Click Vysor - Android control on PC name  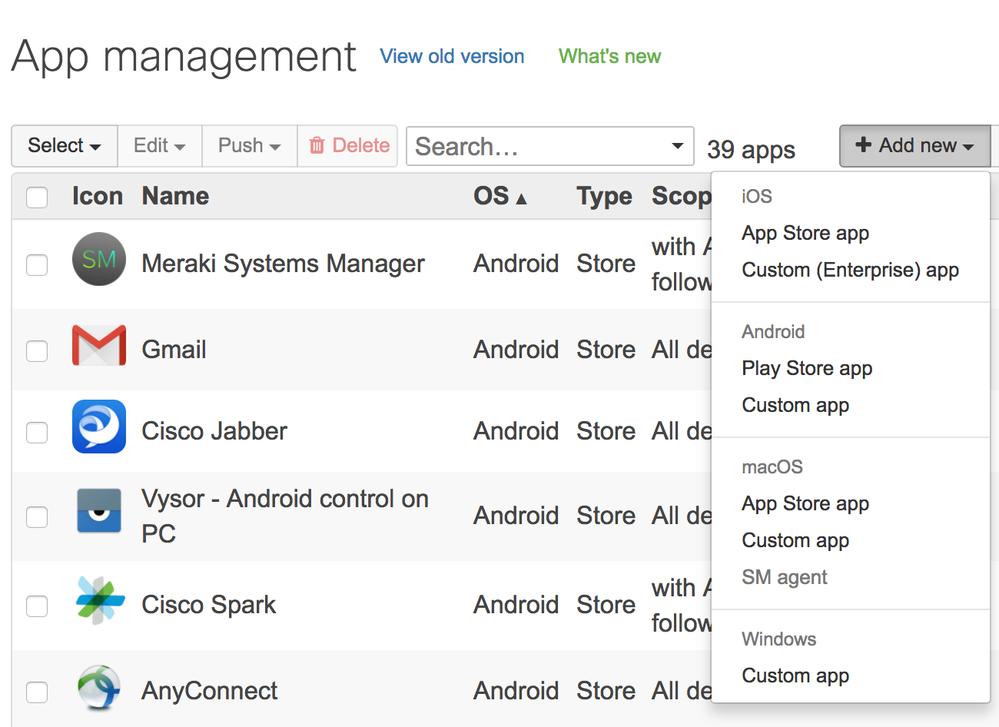[285, 516]
